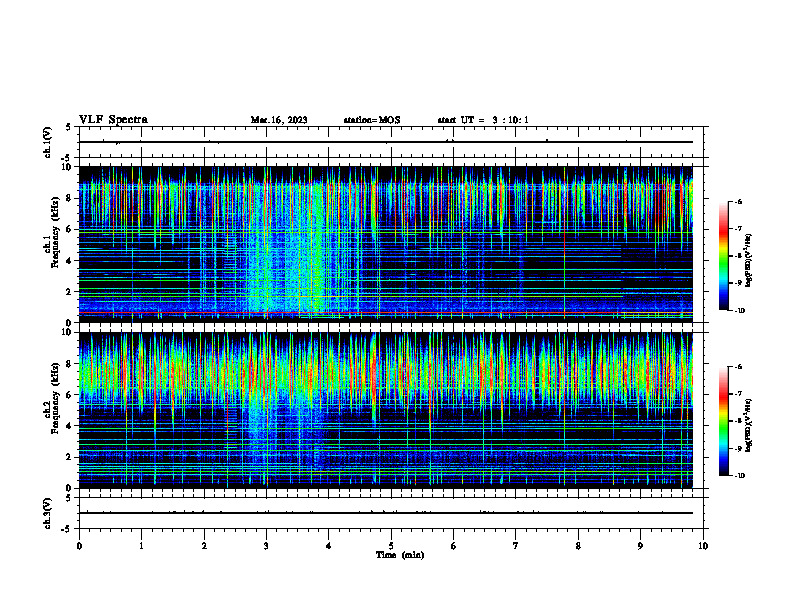Click the time axis tick label "0"
The image size is (792, 612).
pyautogui.click(x=79, y=546)
